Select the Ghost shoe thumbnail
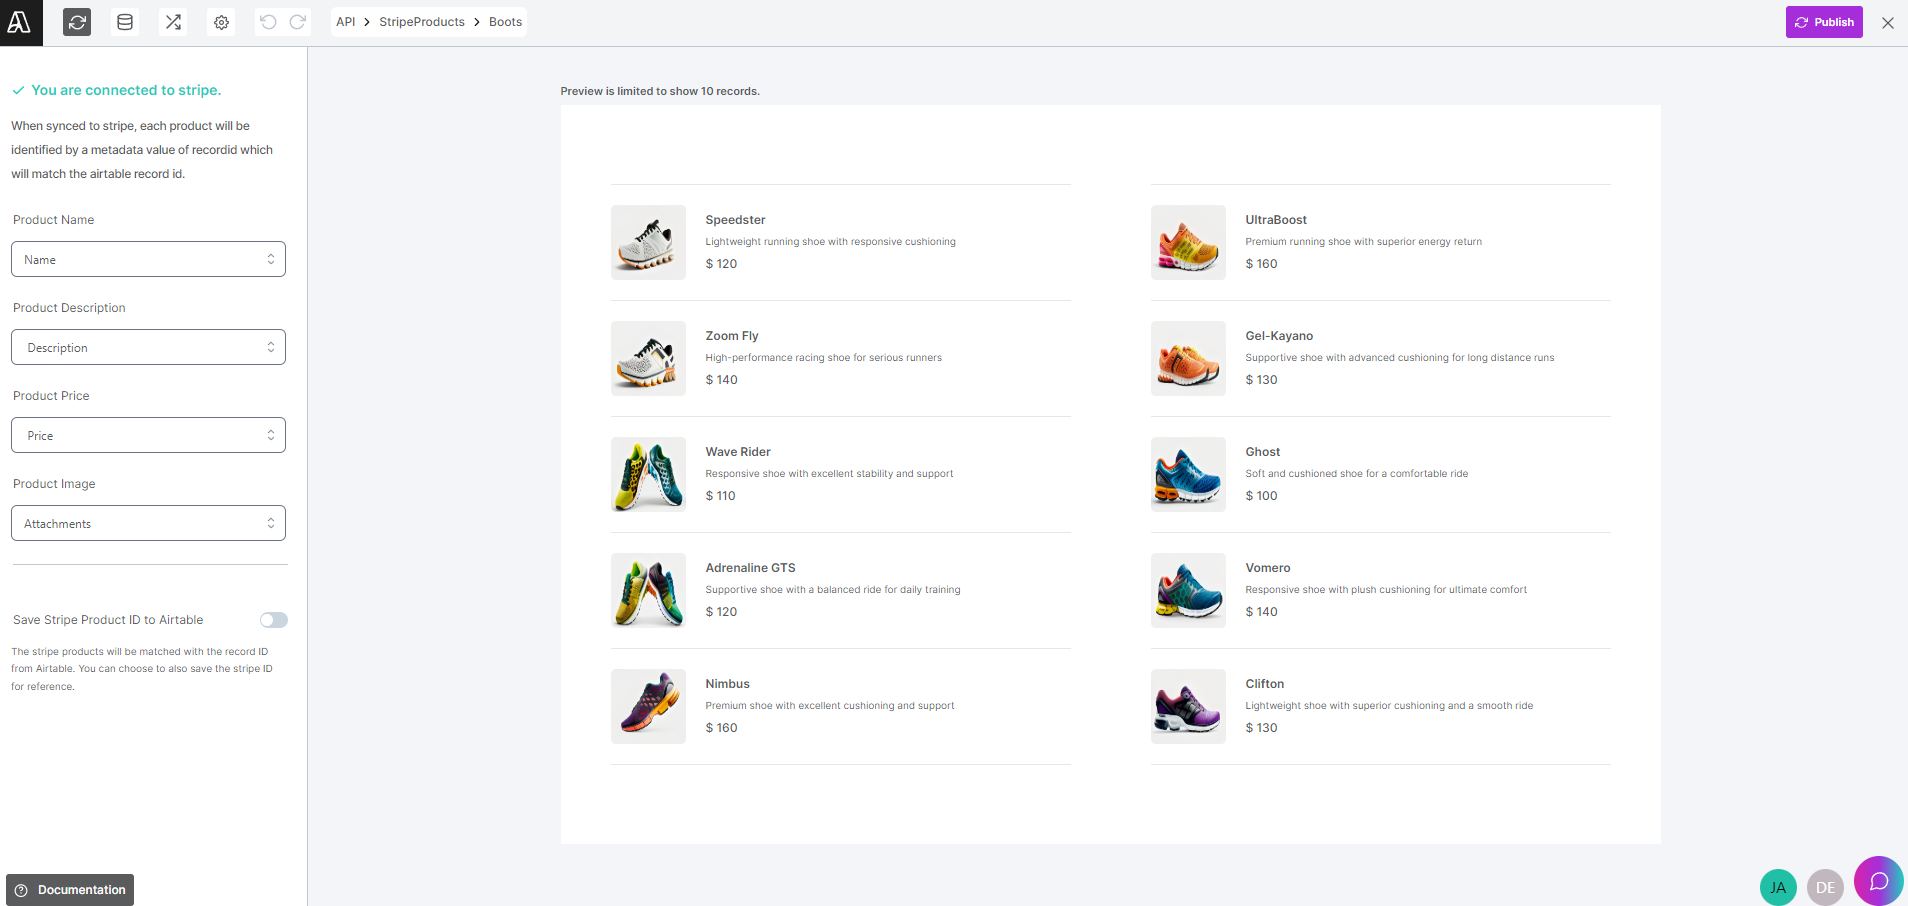Image resolution: width=1908 pixels, height=906 pixels. [x=1188, y=474]
